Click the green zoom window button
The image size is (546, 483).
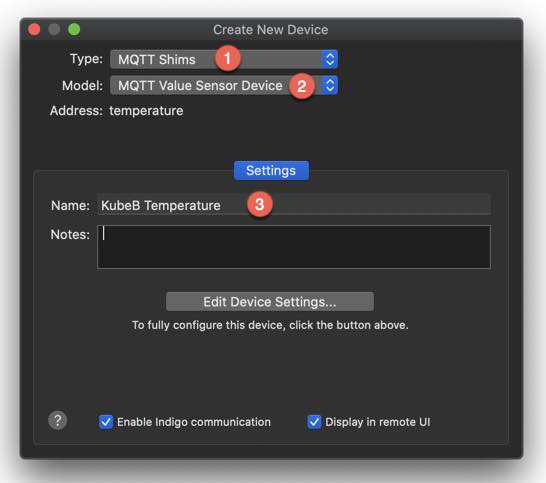point(74,30)
